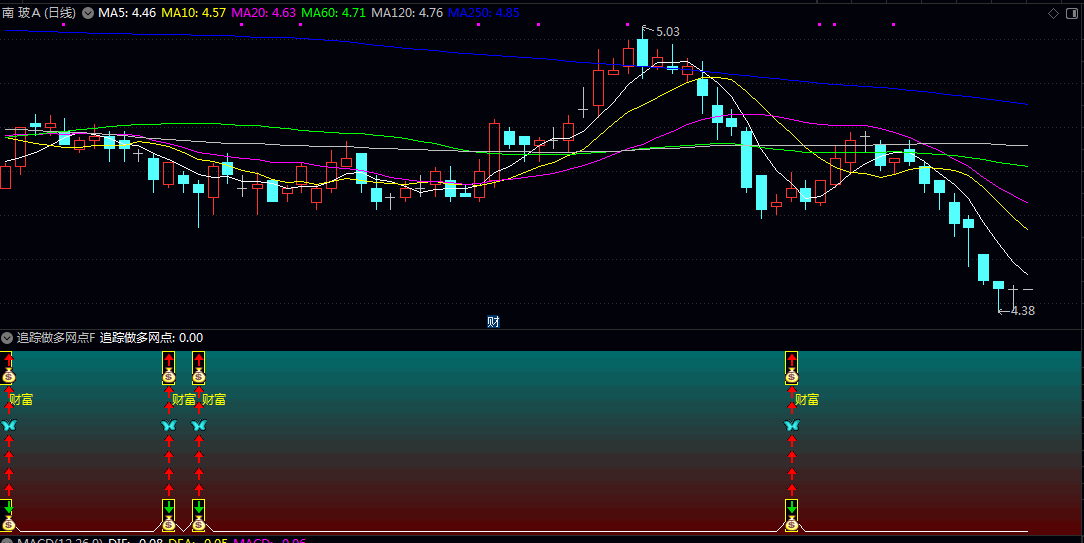Image resolution: width=1084 pixels, height=543 pixels.
Task: Click the leftmost bottom-row money bag icon
Action: coord(9,523)
